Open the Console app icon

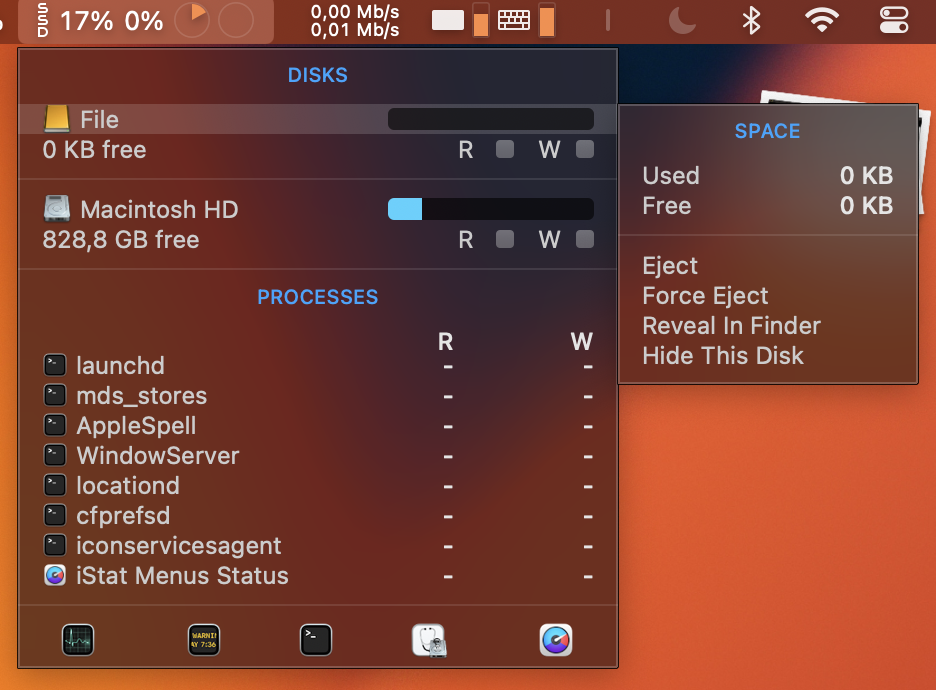pos(204,640)
